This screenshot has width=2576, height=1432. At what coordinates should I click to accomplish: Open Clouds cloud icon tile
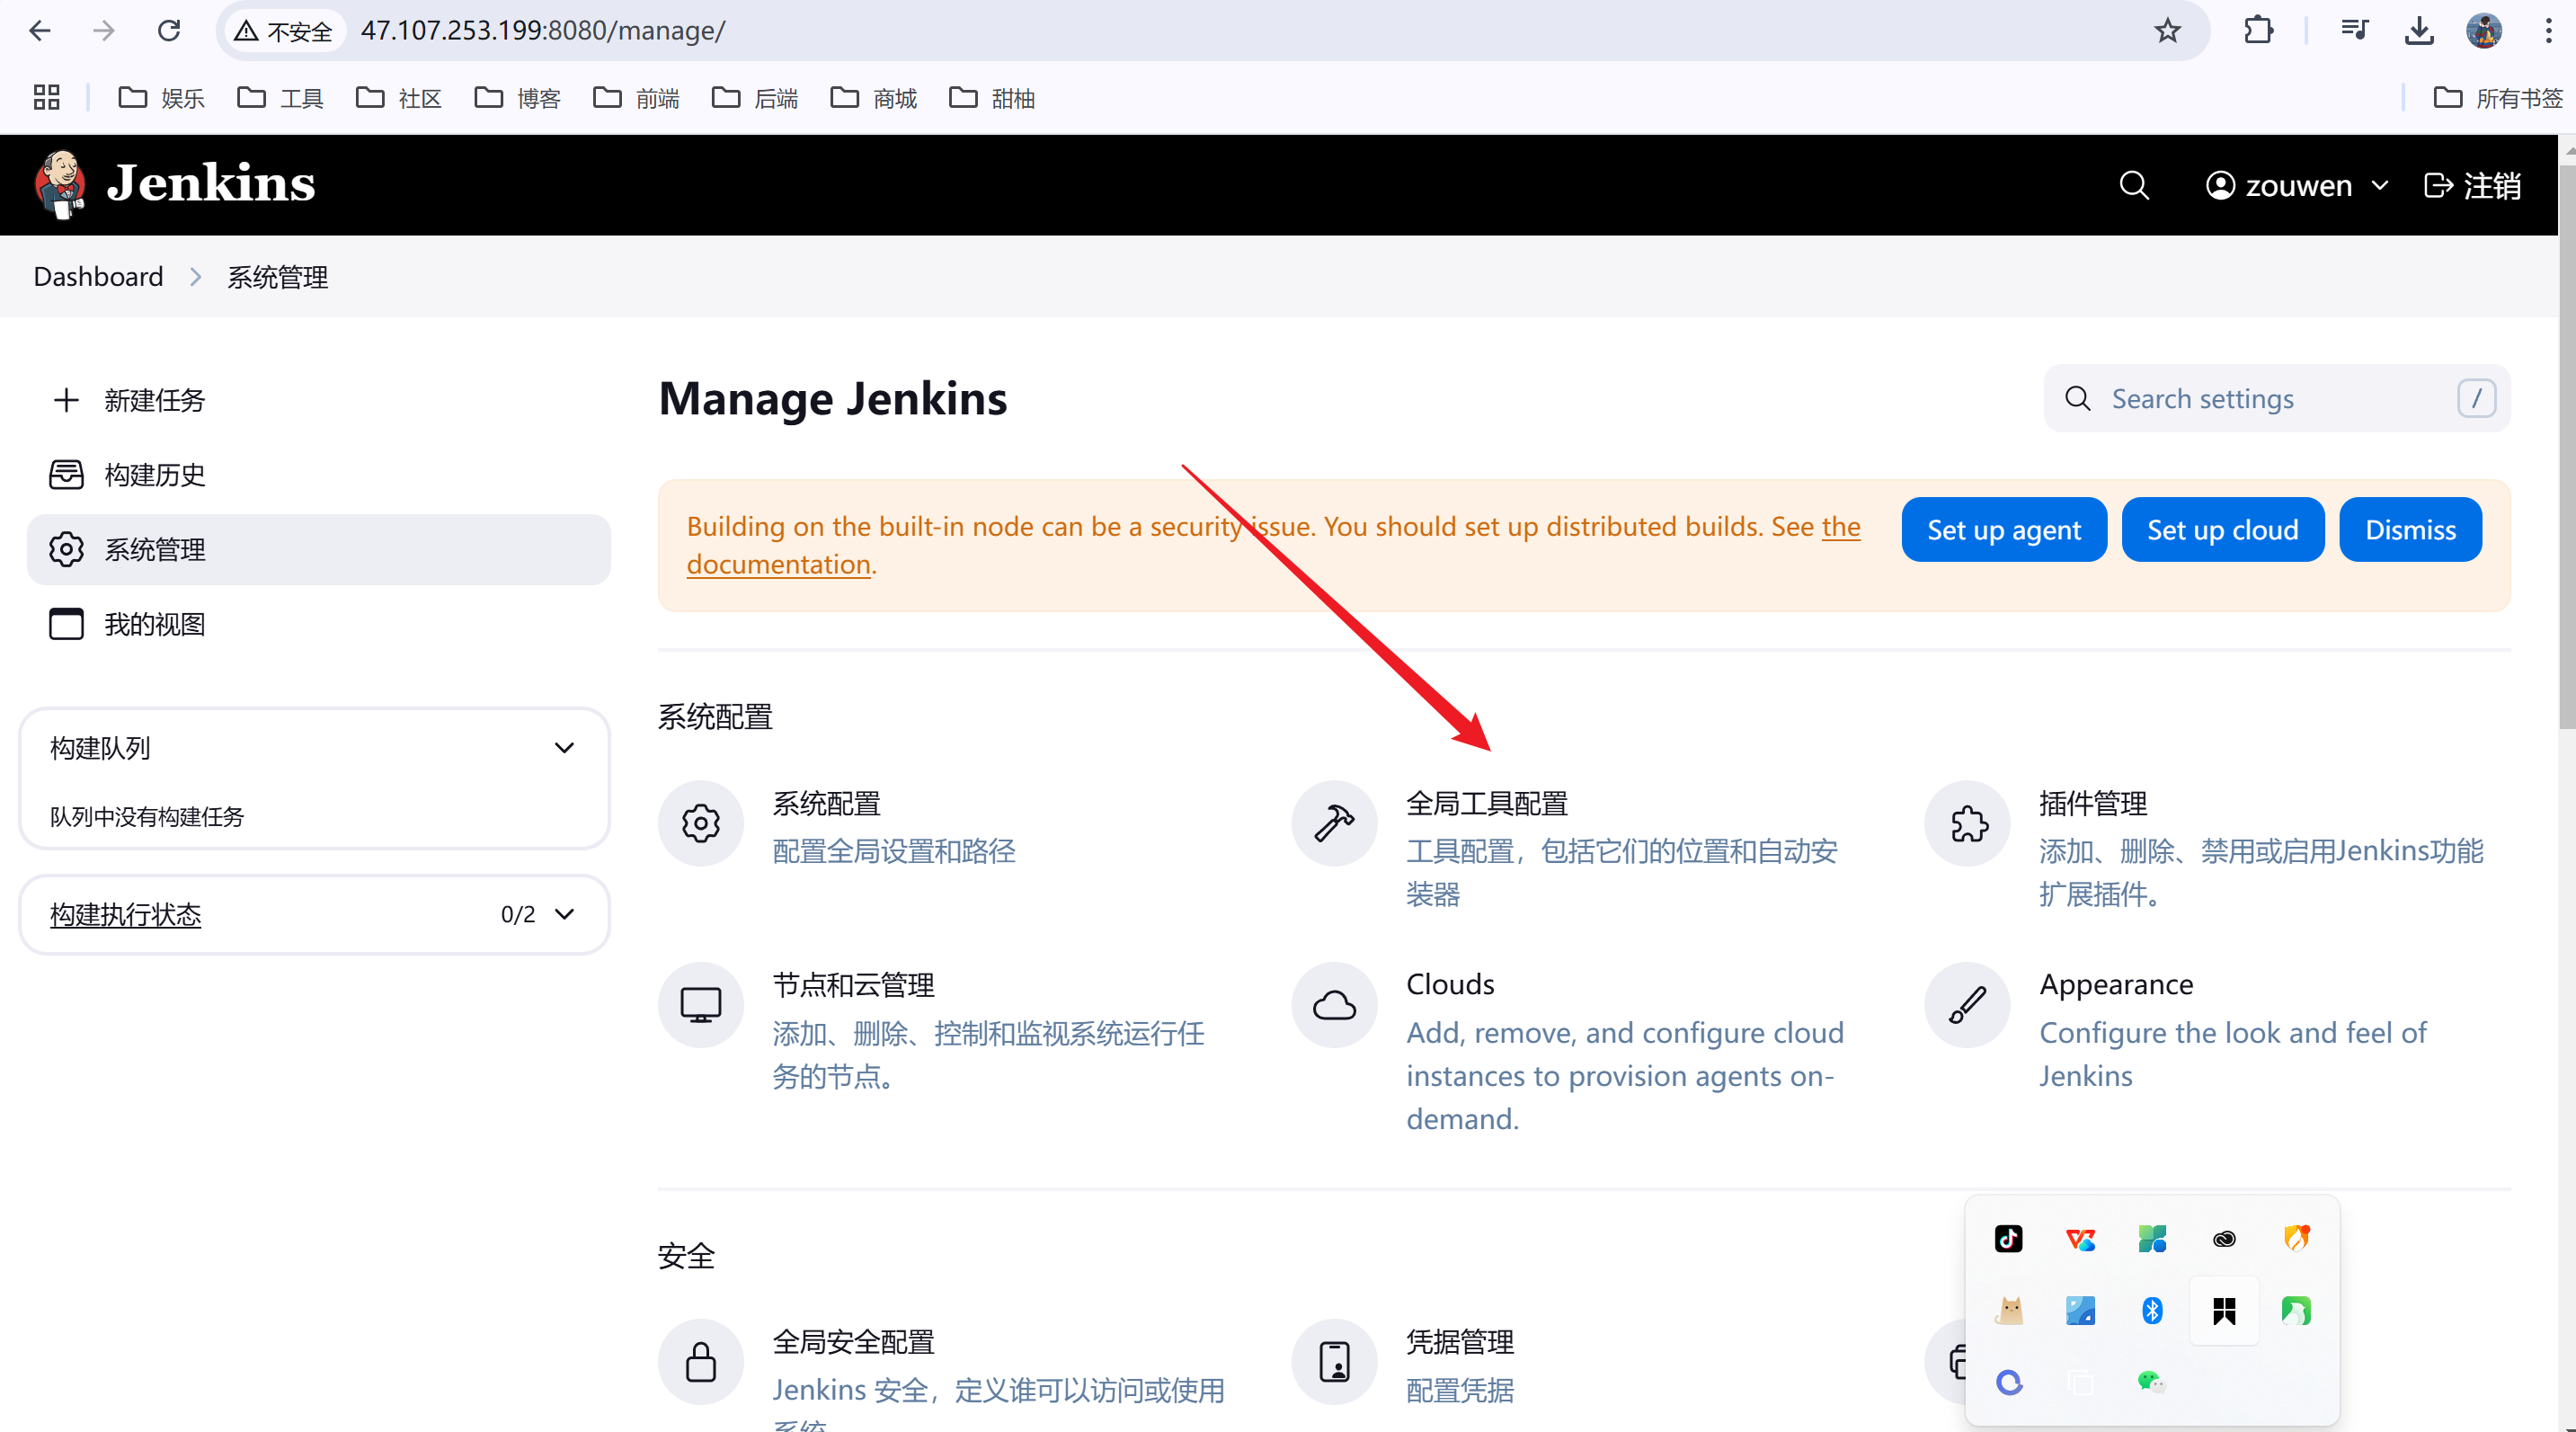[x=1334, y=1004]
